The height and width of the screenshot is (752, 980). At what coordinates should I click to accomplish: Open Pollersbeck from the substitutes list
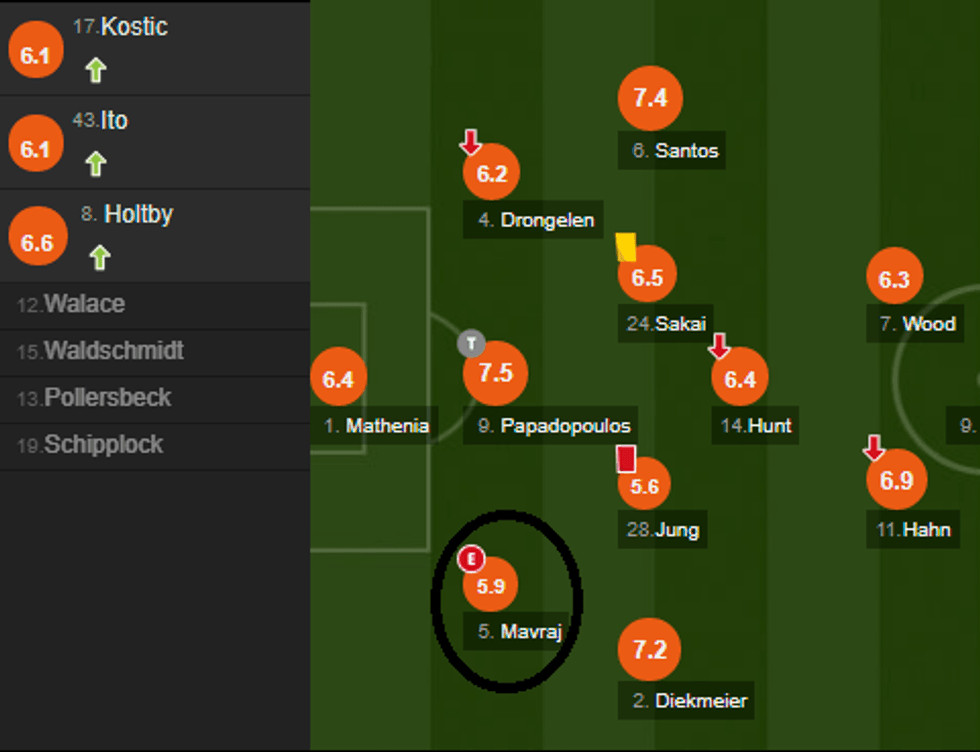tap(107, 398)
